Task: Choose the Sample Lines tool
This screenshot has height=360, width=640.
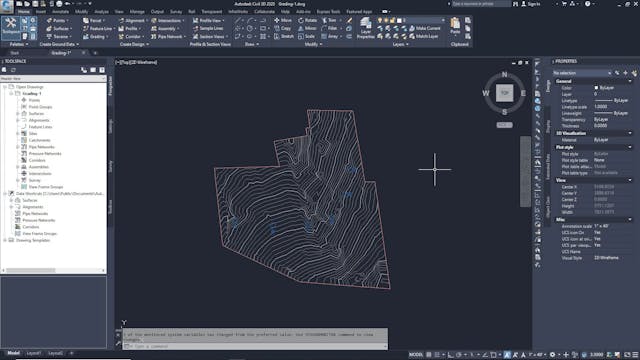Action: pyautogui.click(x=208, y=29)
